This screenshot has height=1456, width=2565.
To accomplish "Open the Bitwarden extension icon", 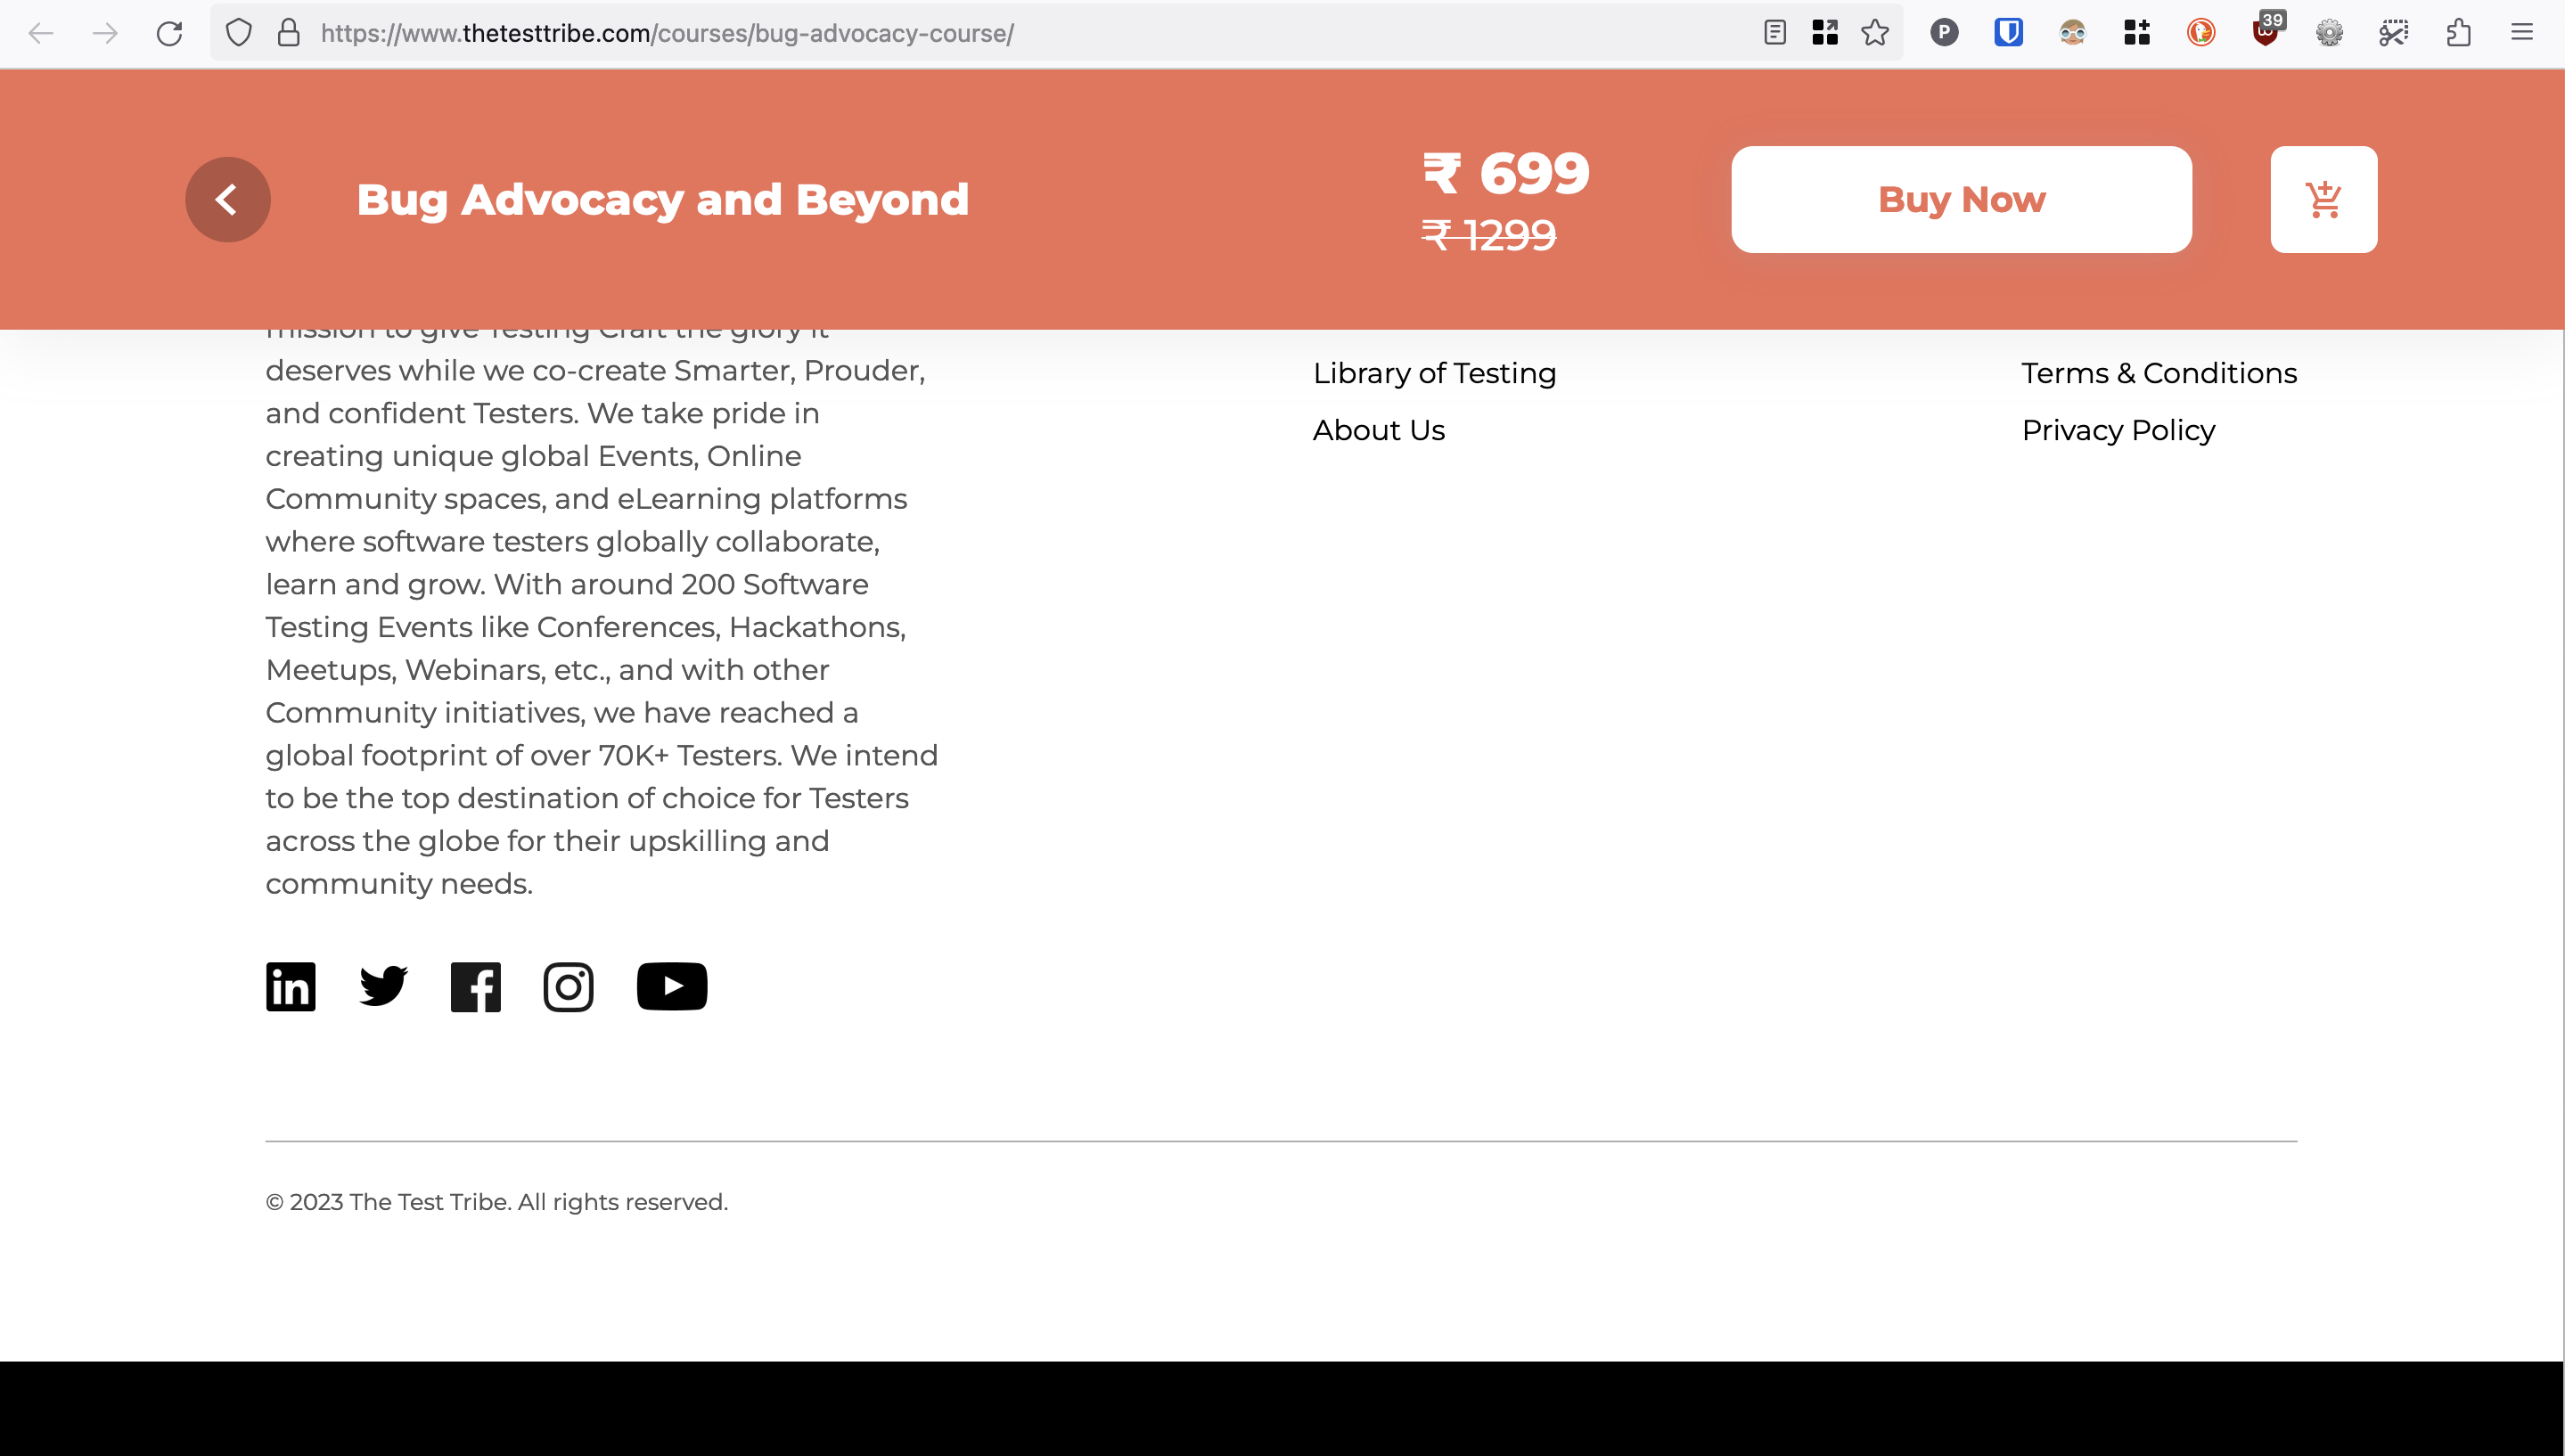I will click(2008, 33).
